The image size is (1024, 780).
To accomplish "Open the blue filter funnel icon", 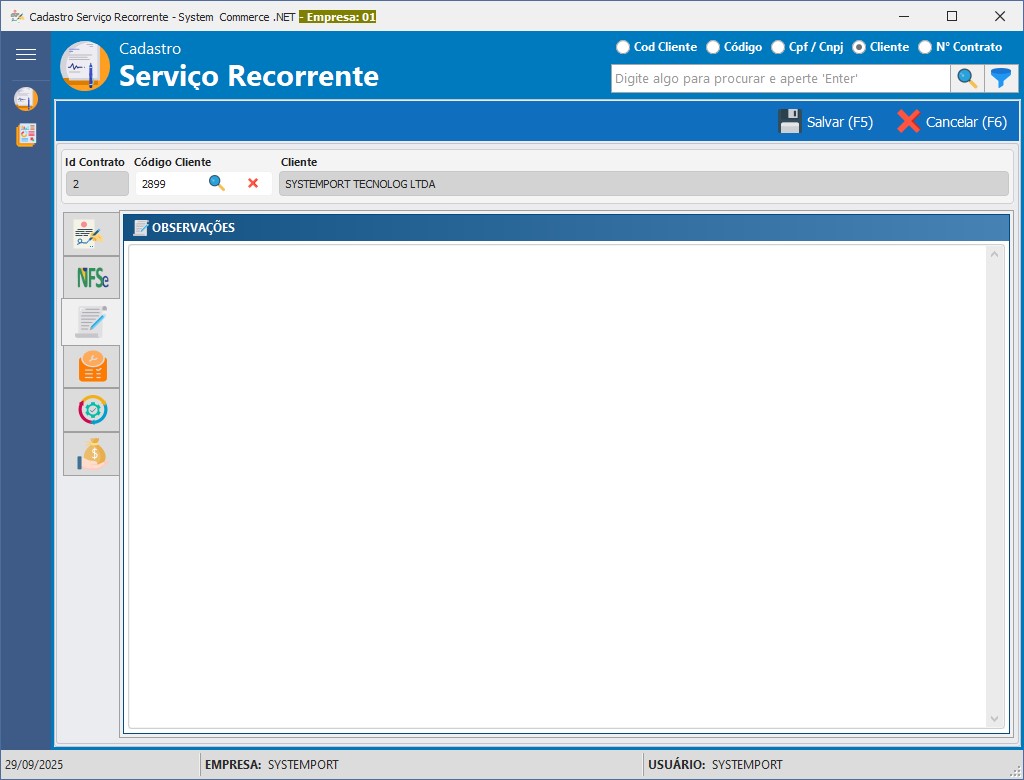I will point(1001,78).
